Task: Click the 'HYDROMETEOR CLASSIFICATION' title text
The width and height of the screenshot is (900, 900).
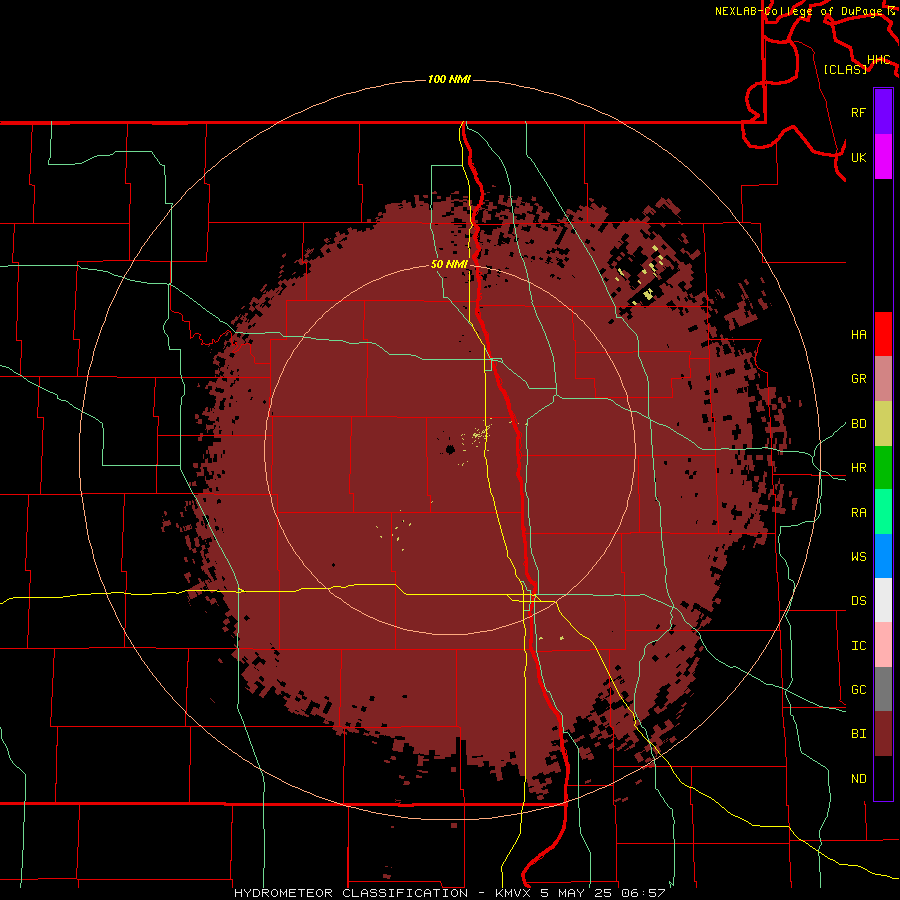Action: point(351,893)
